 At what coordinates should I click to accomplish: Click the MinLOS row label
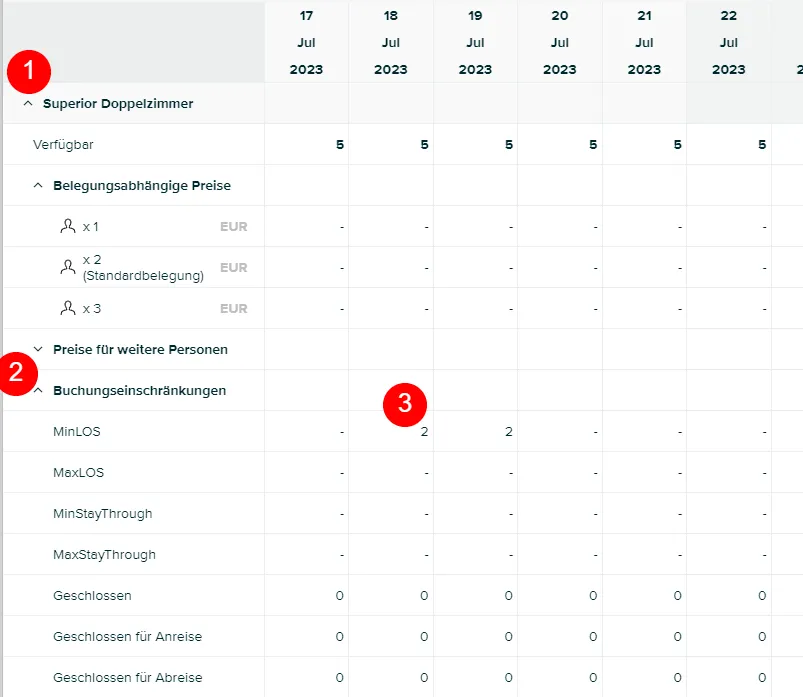77,432
